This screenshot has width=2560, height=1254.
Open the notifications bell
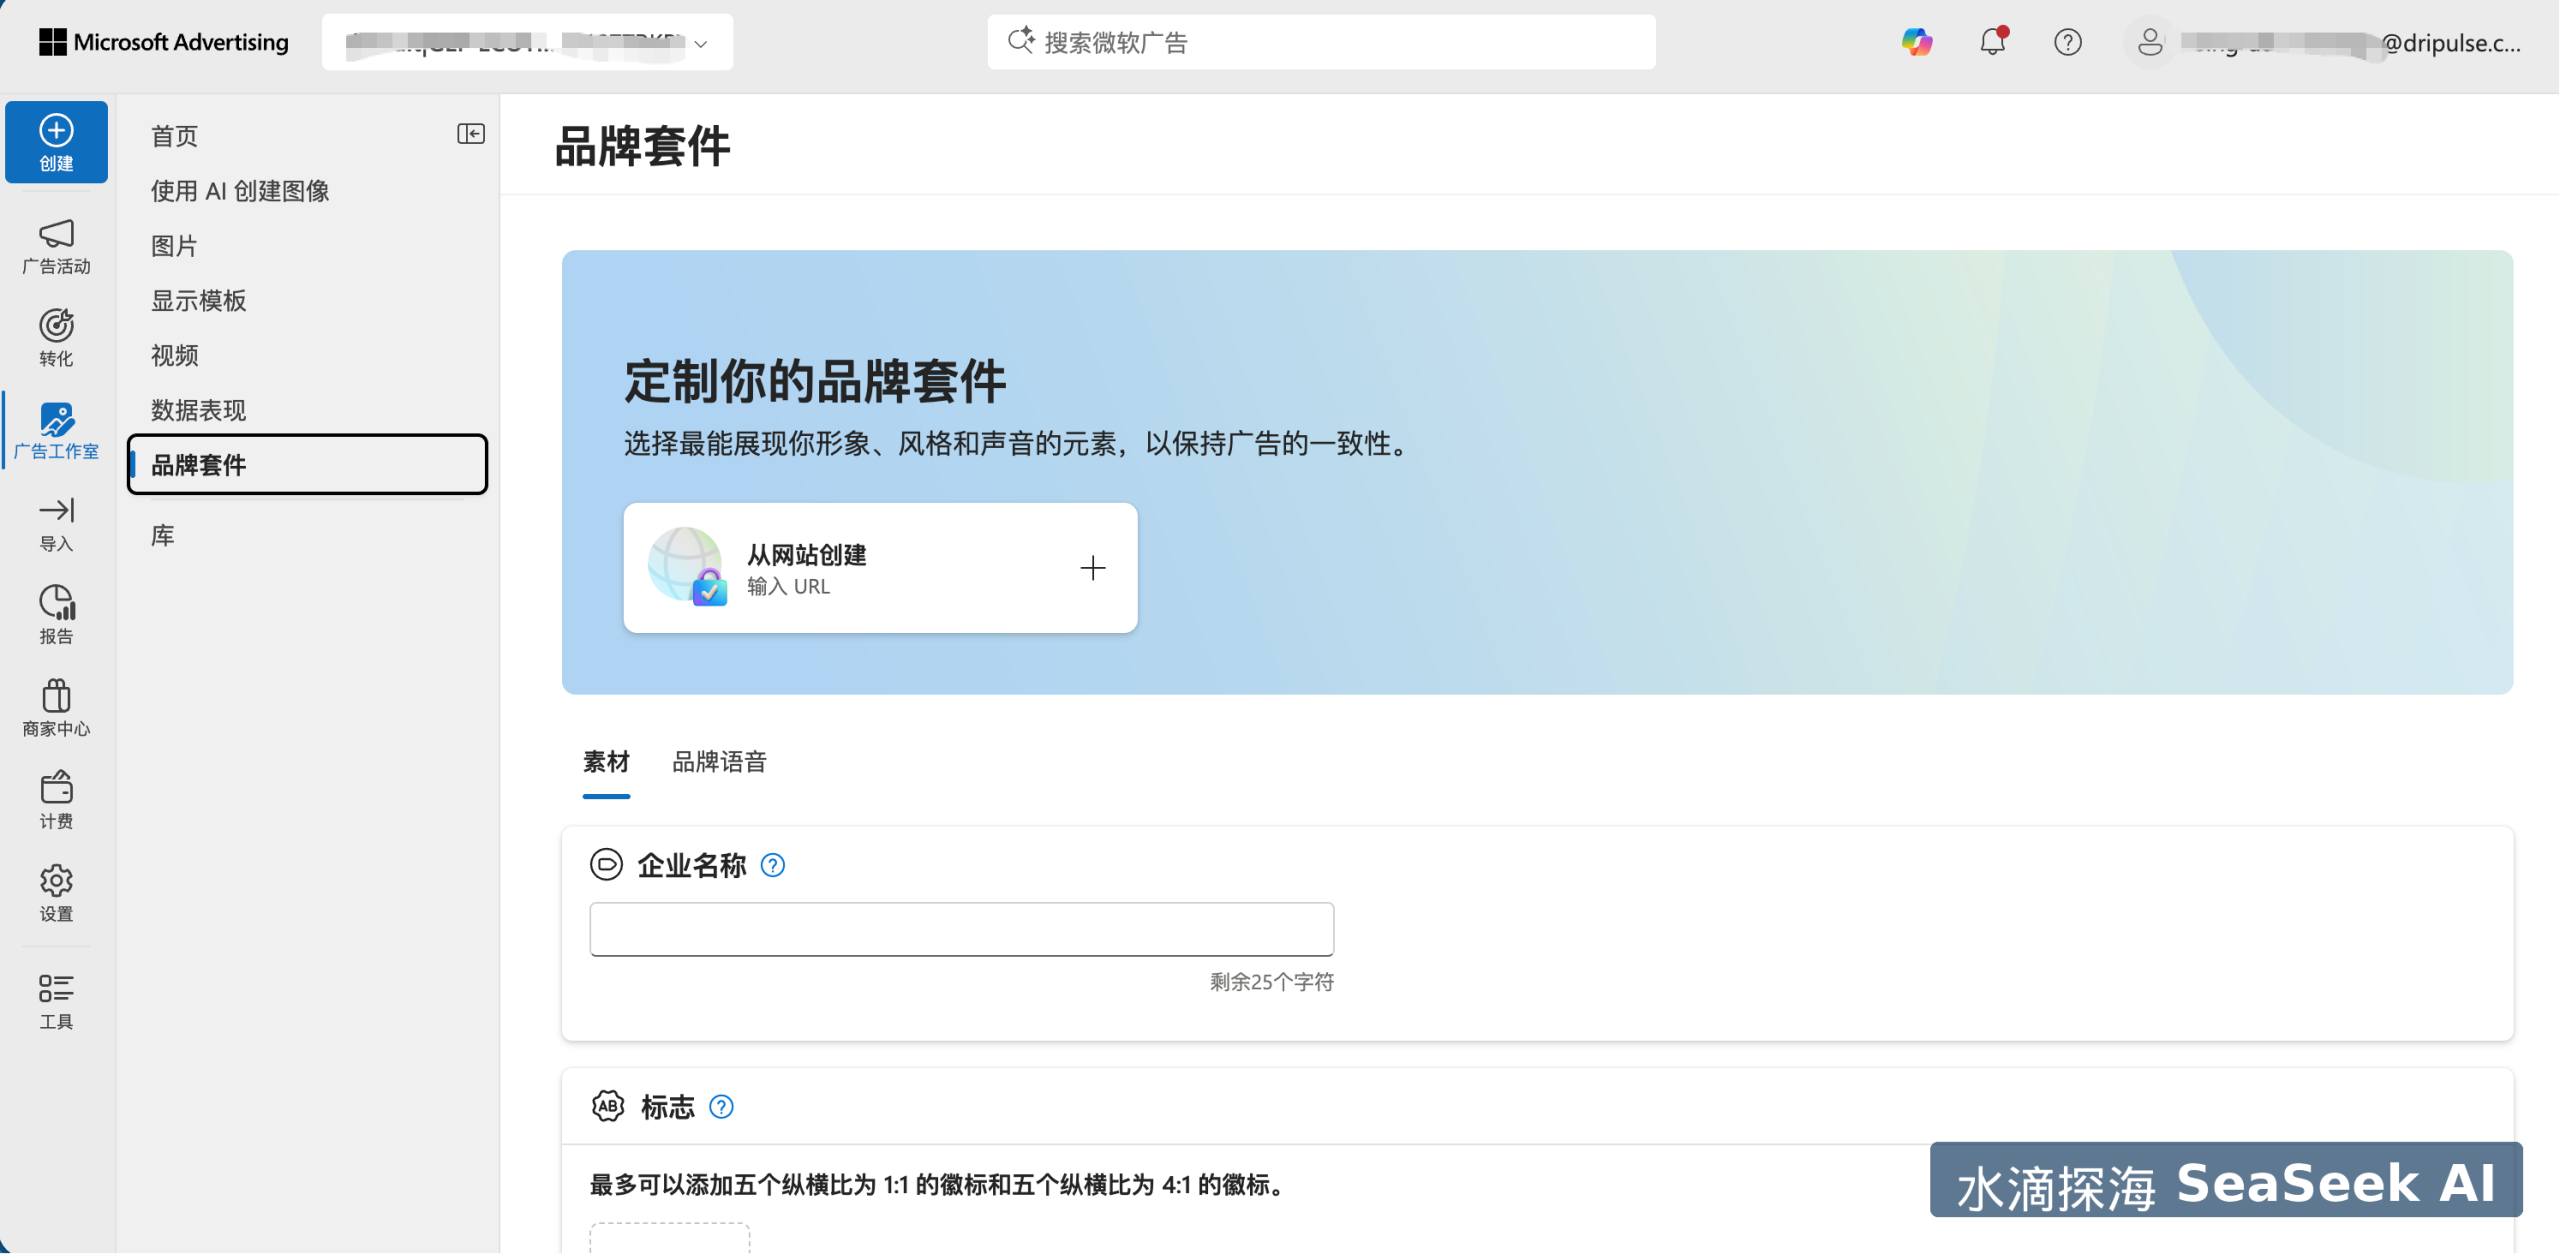tap(1992, 42)
